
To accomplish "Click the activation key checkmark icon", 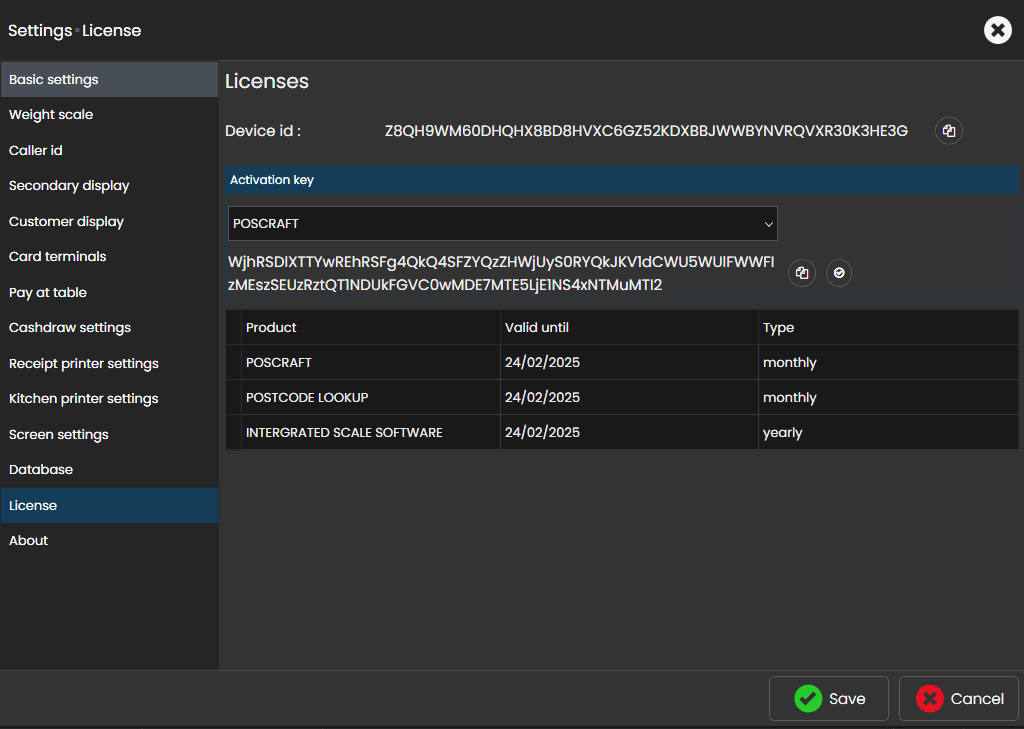I will point(839,273).
